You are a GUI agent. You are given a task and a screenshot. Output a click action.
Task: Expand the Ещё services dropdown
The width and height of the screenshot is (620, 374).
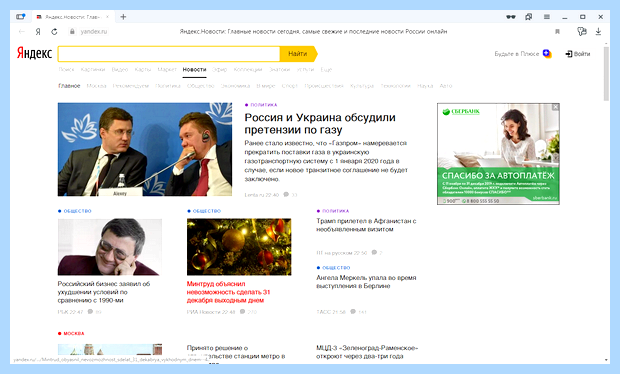(x=326, y=70)
